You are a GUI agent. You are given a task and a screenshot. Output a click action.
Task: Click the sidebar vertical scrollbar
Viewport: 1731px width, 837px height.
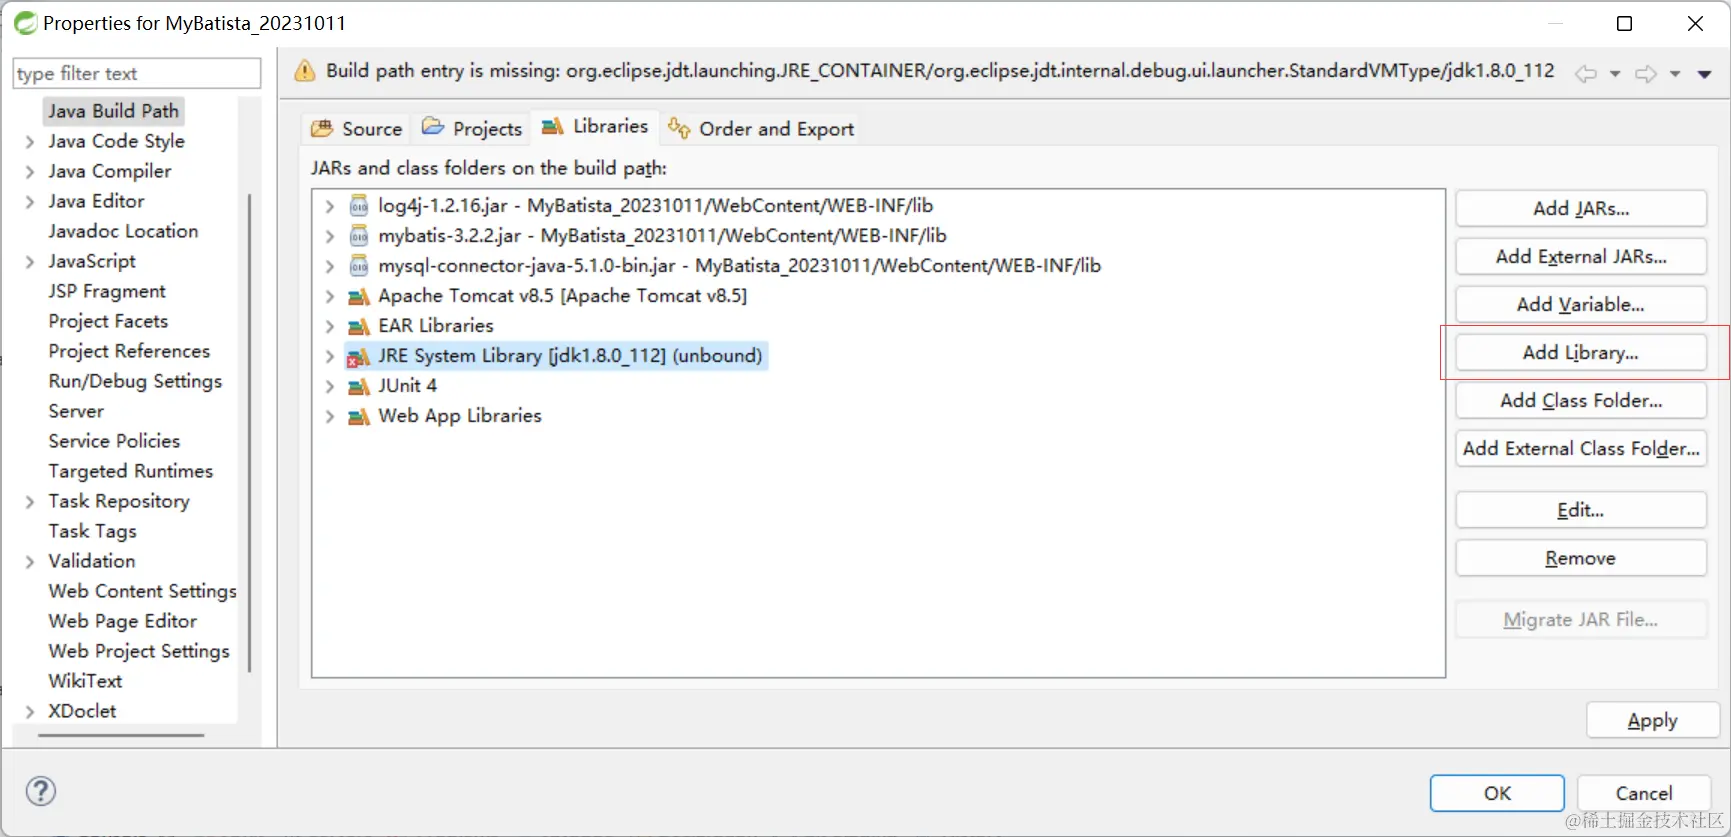click(248, 433)
